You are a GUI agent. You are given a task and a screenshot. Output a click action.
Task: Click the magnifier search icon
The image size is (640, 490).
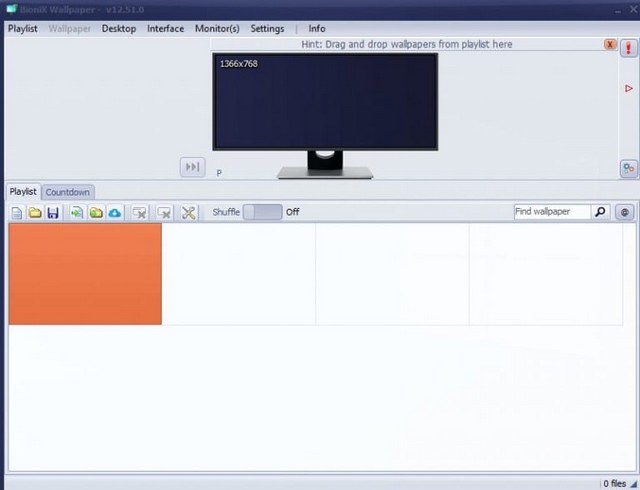click(600, 212)
